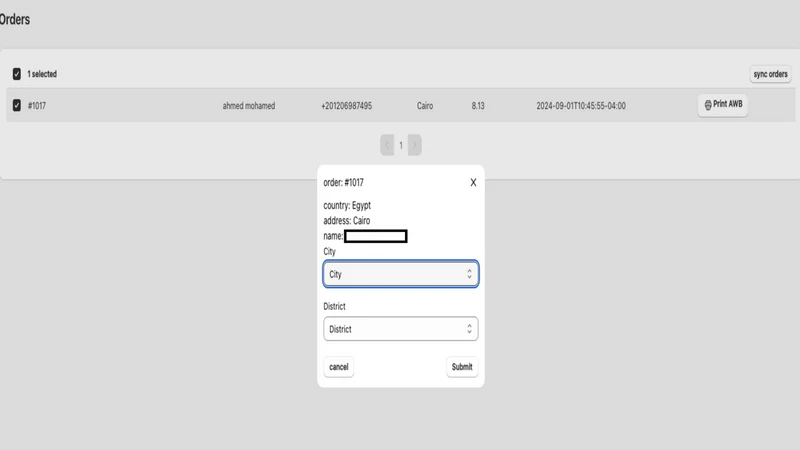
Task: Submit the order form
Action: tap(462, 367)
